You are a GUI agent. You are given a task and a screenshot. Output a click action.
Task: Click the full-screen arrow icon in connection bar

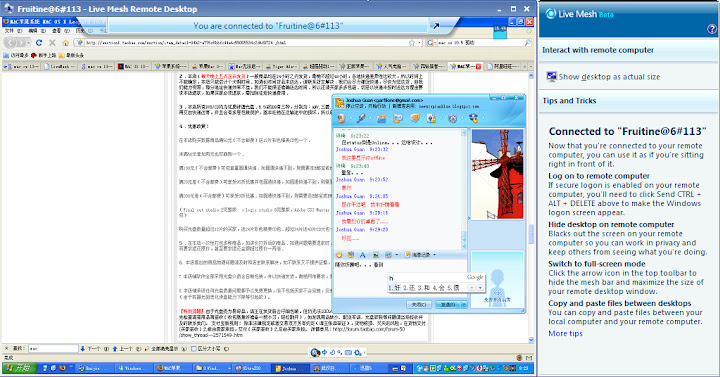point(436,26)
